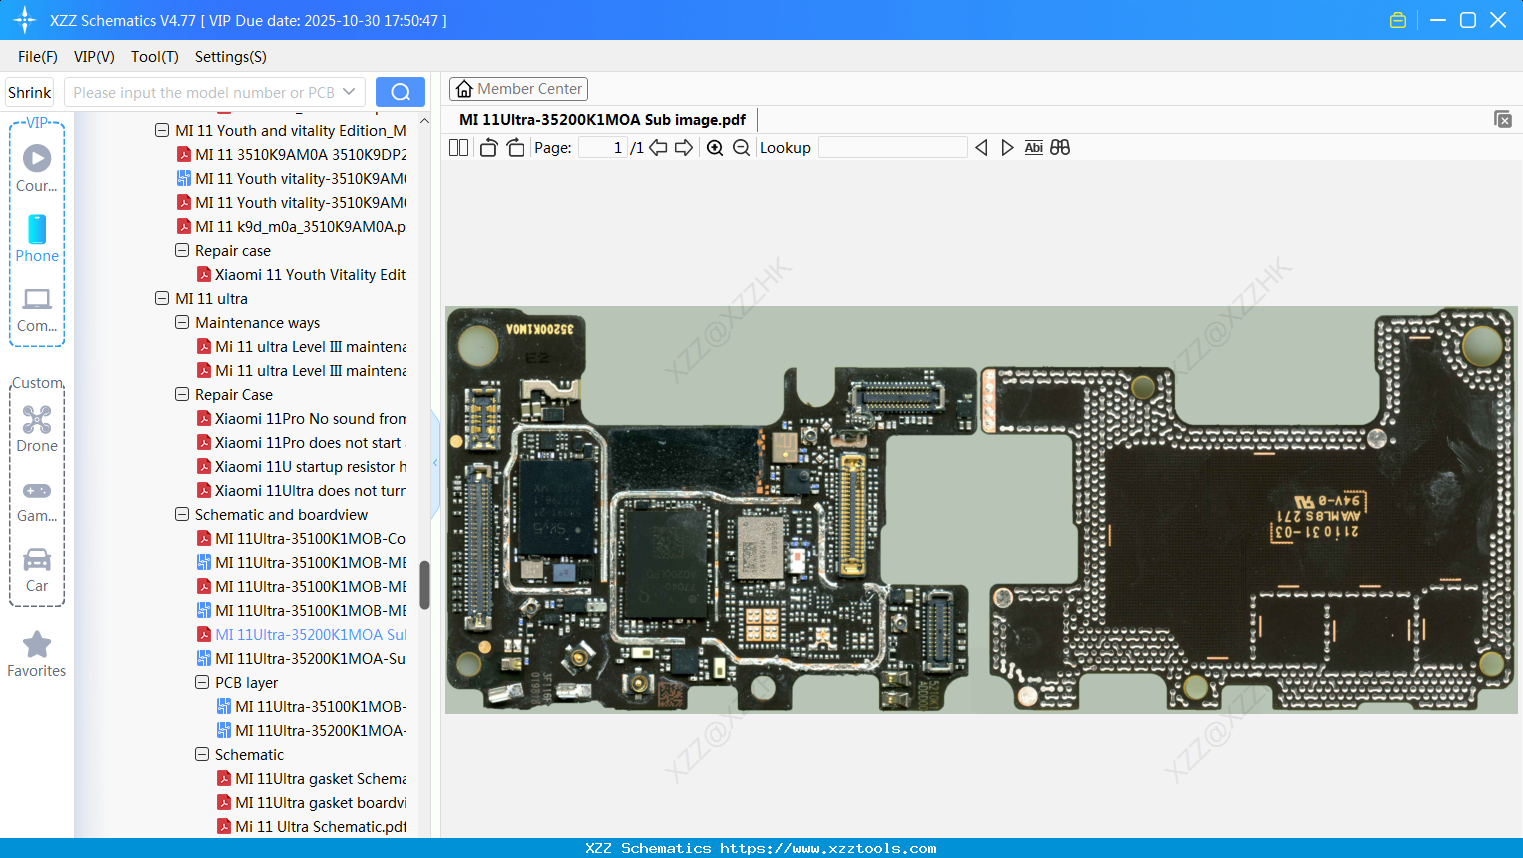Toggle Abi case-sensitive lookup matching

pyautogui.click(x=1033, y=147)
